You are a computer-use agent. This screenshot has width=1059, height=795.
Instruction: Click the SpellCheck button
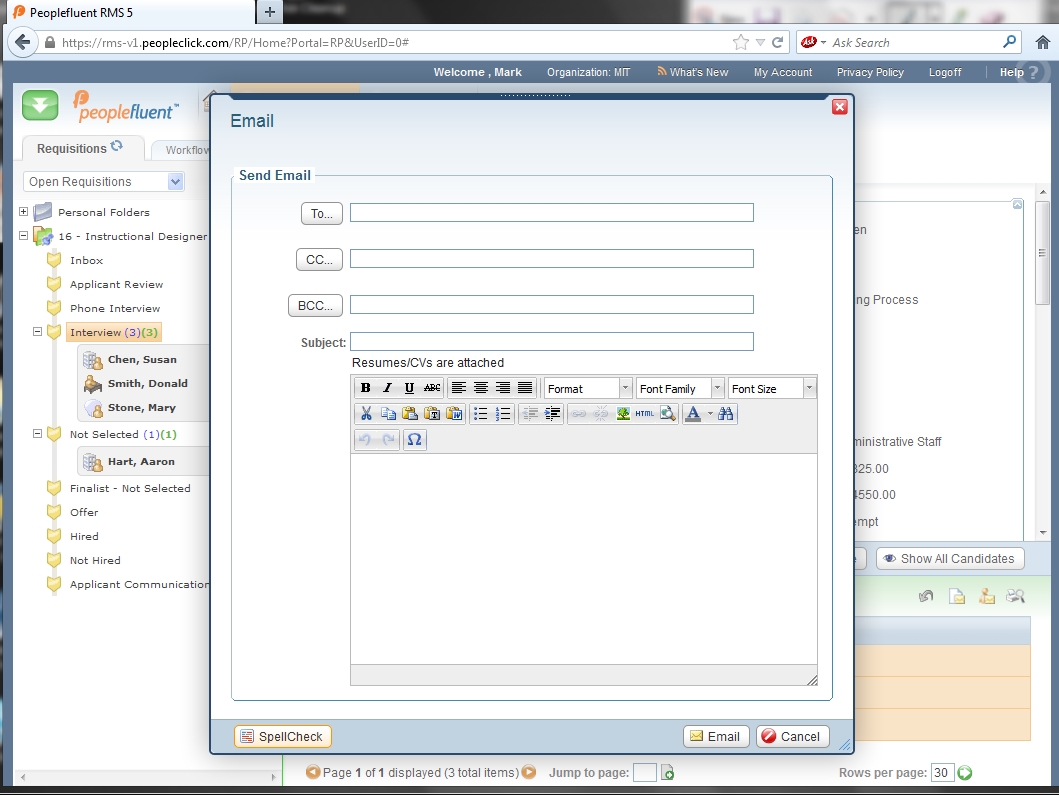coord(282,737)
